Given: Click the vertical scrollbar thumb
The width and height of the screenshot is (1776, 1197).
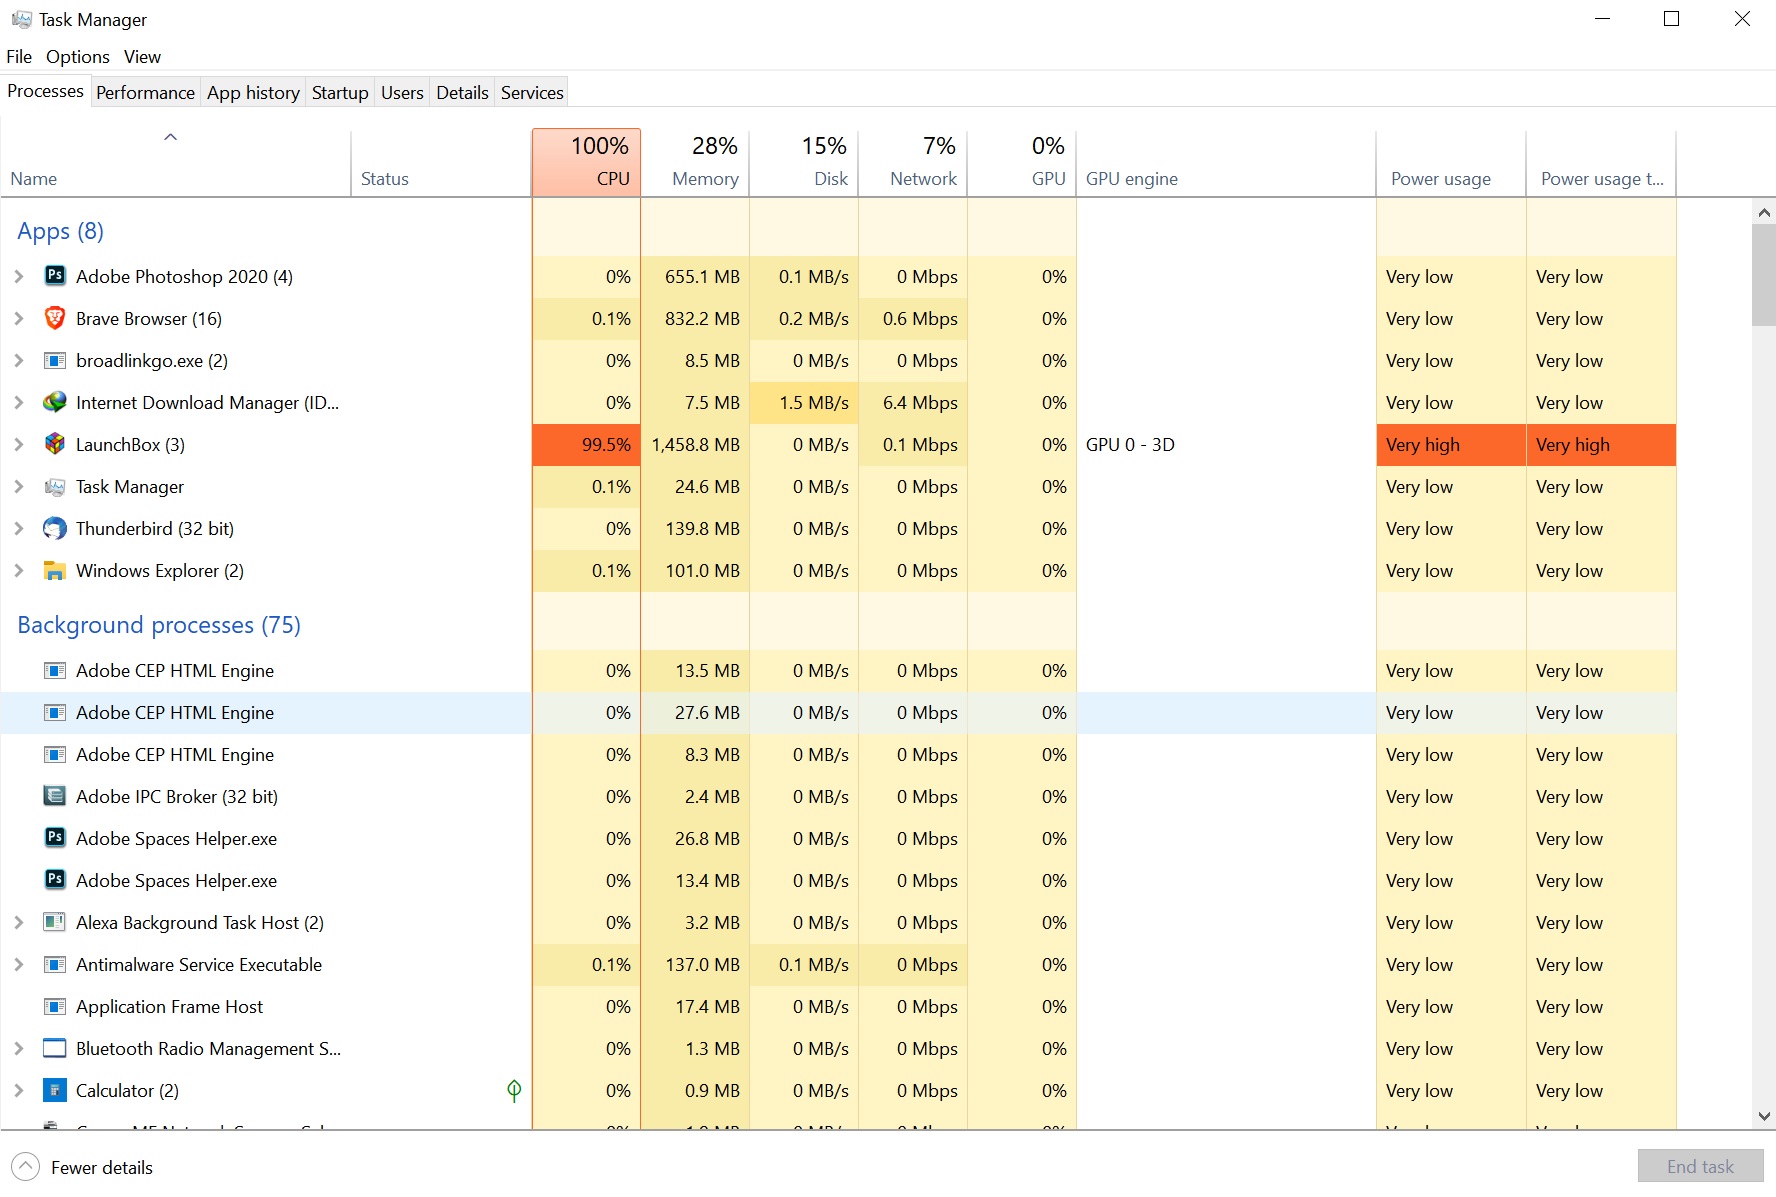Looking at the screenshot, I should point(1764,275).
